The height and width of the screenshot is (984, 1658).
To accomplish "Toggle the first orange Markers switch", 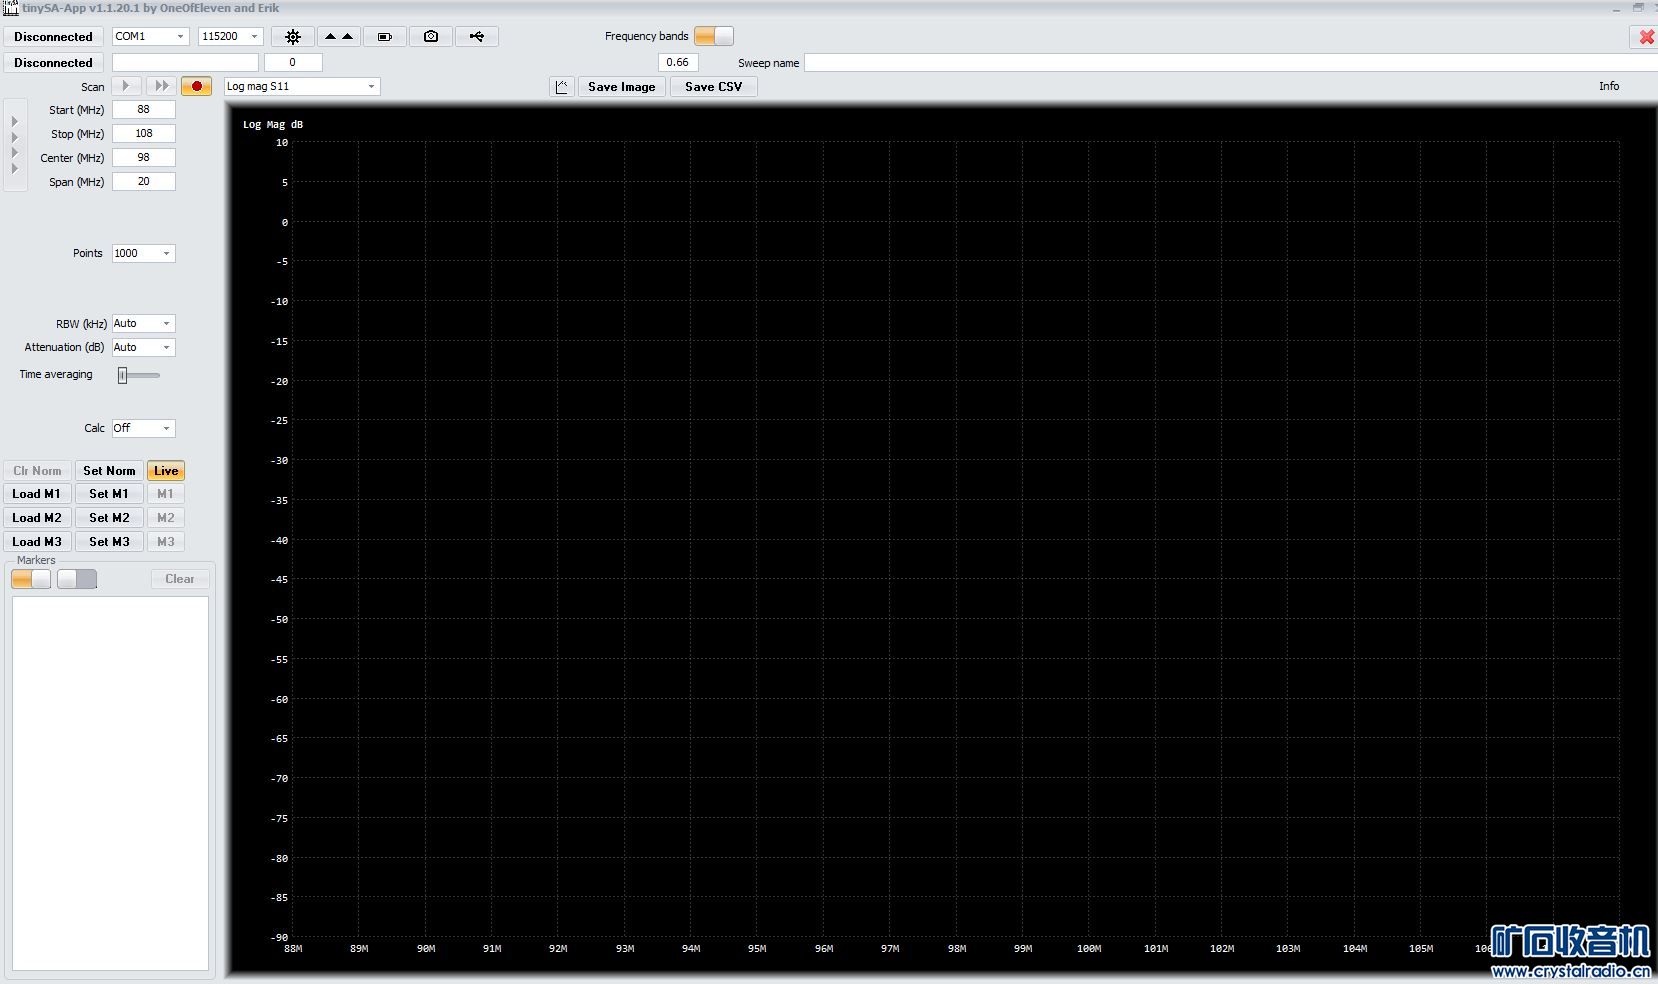I will coord(31,579).
